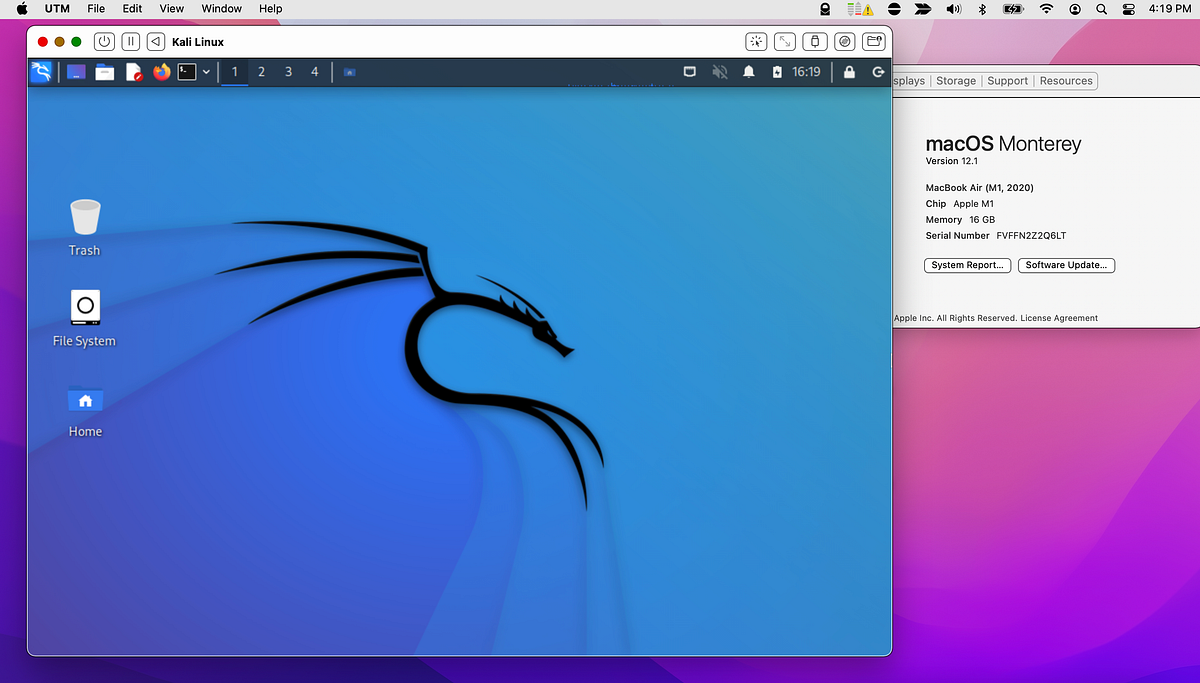Click the System Report button
The height and width of the screenshot is (683, 1200).
click(x=966, y=265)
